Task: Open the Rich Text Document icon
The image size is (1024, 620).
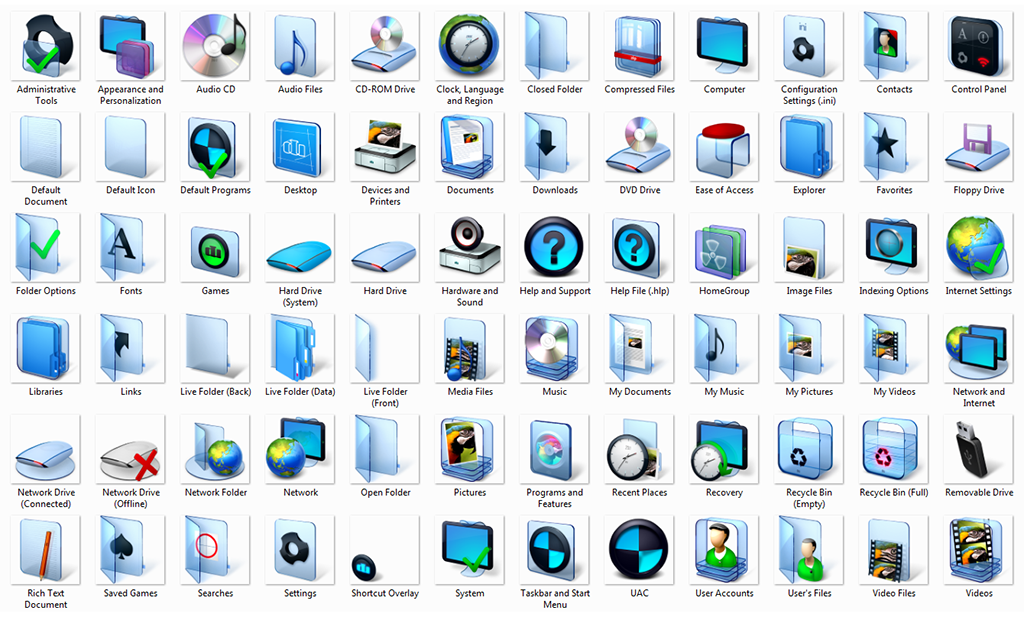Action: click(46, 552)
